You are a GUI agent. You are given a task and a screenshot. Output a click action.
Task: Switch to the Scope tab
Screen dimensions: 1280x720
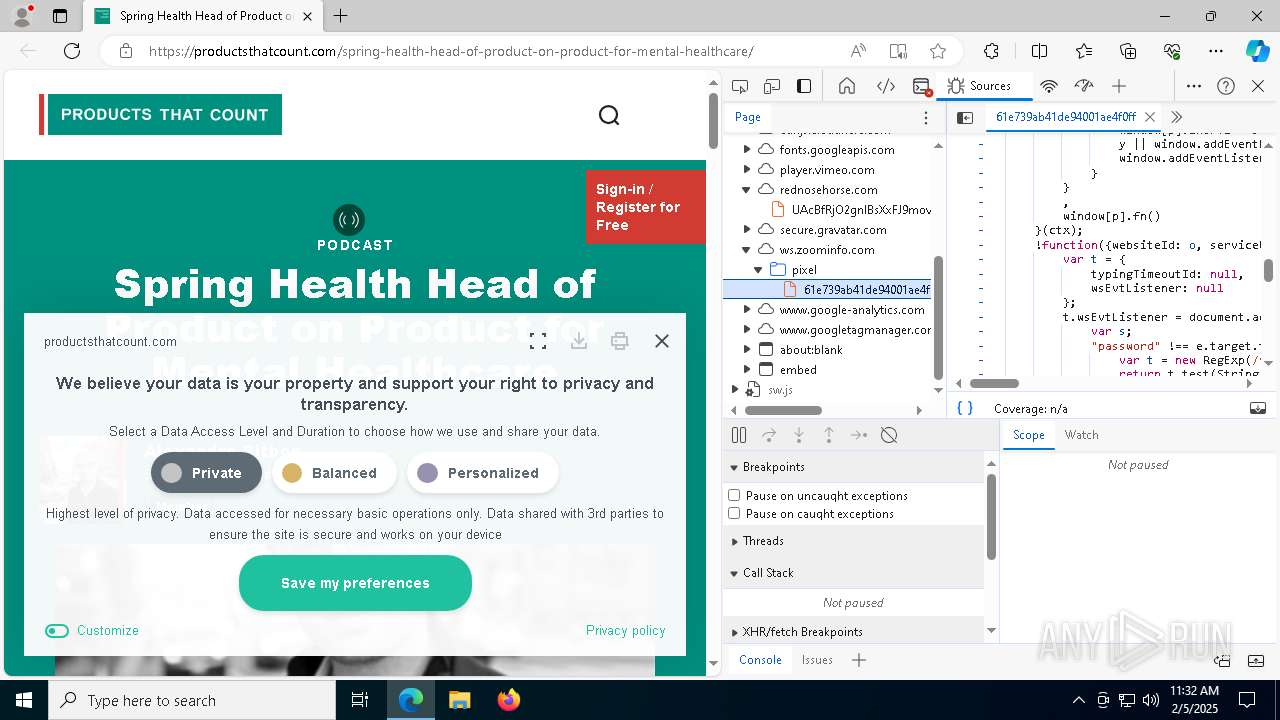pyautogui.click(x=1028, y=435)
